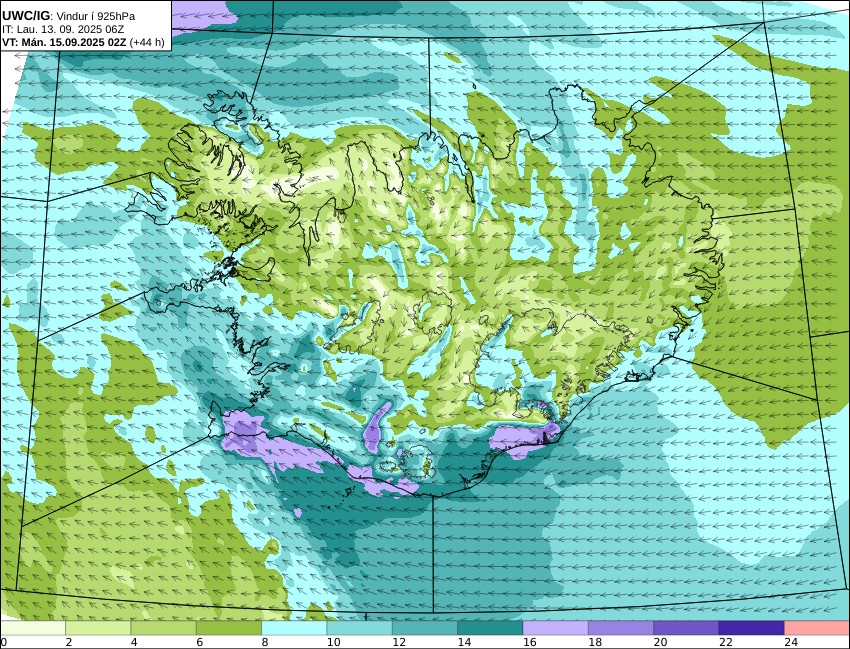
Task: Click the 16–18 light lavender legend swatch
Action: pos(556,628)
